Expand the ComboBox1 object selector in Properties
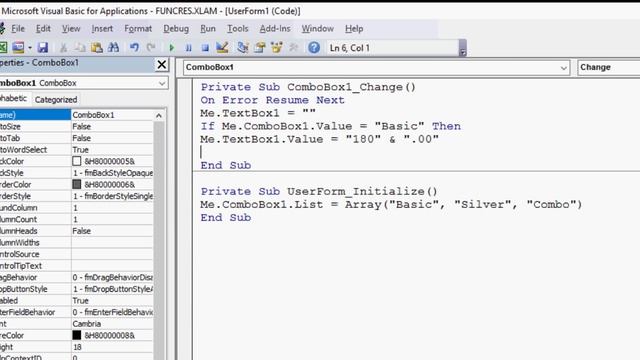This screenshot has width=640, height=360. tap(162, 83)
